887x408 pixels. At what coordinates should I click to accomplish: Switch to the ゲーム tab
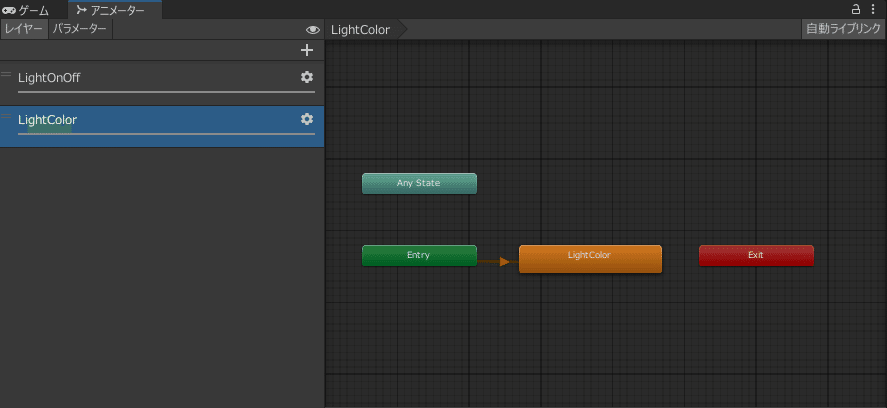click(x=26, y=10)
